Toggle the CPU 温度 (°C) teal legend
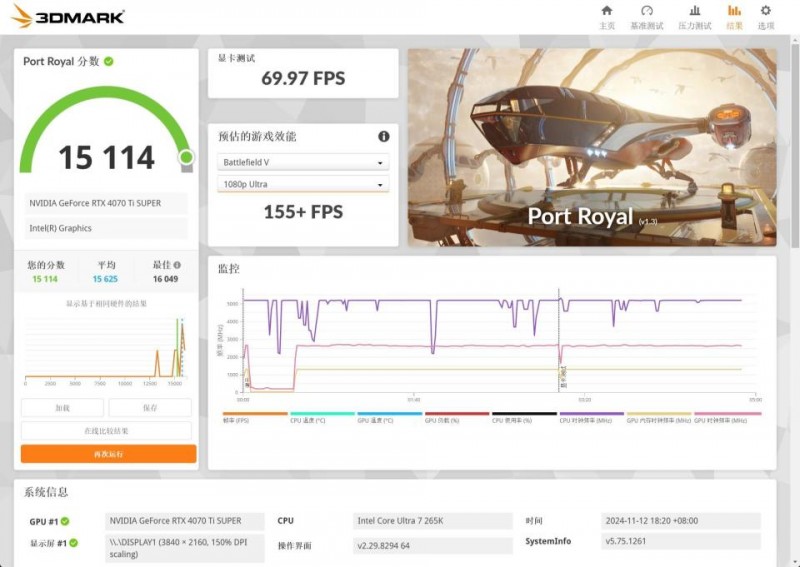 [322, 417]
